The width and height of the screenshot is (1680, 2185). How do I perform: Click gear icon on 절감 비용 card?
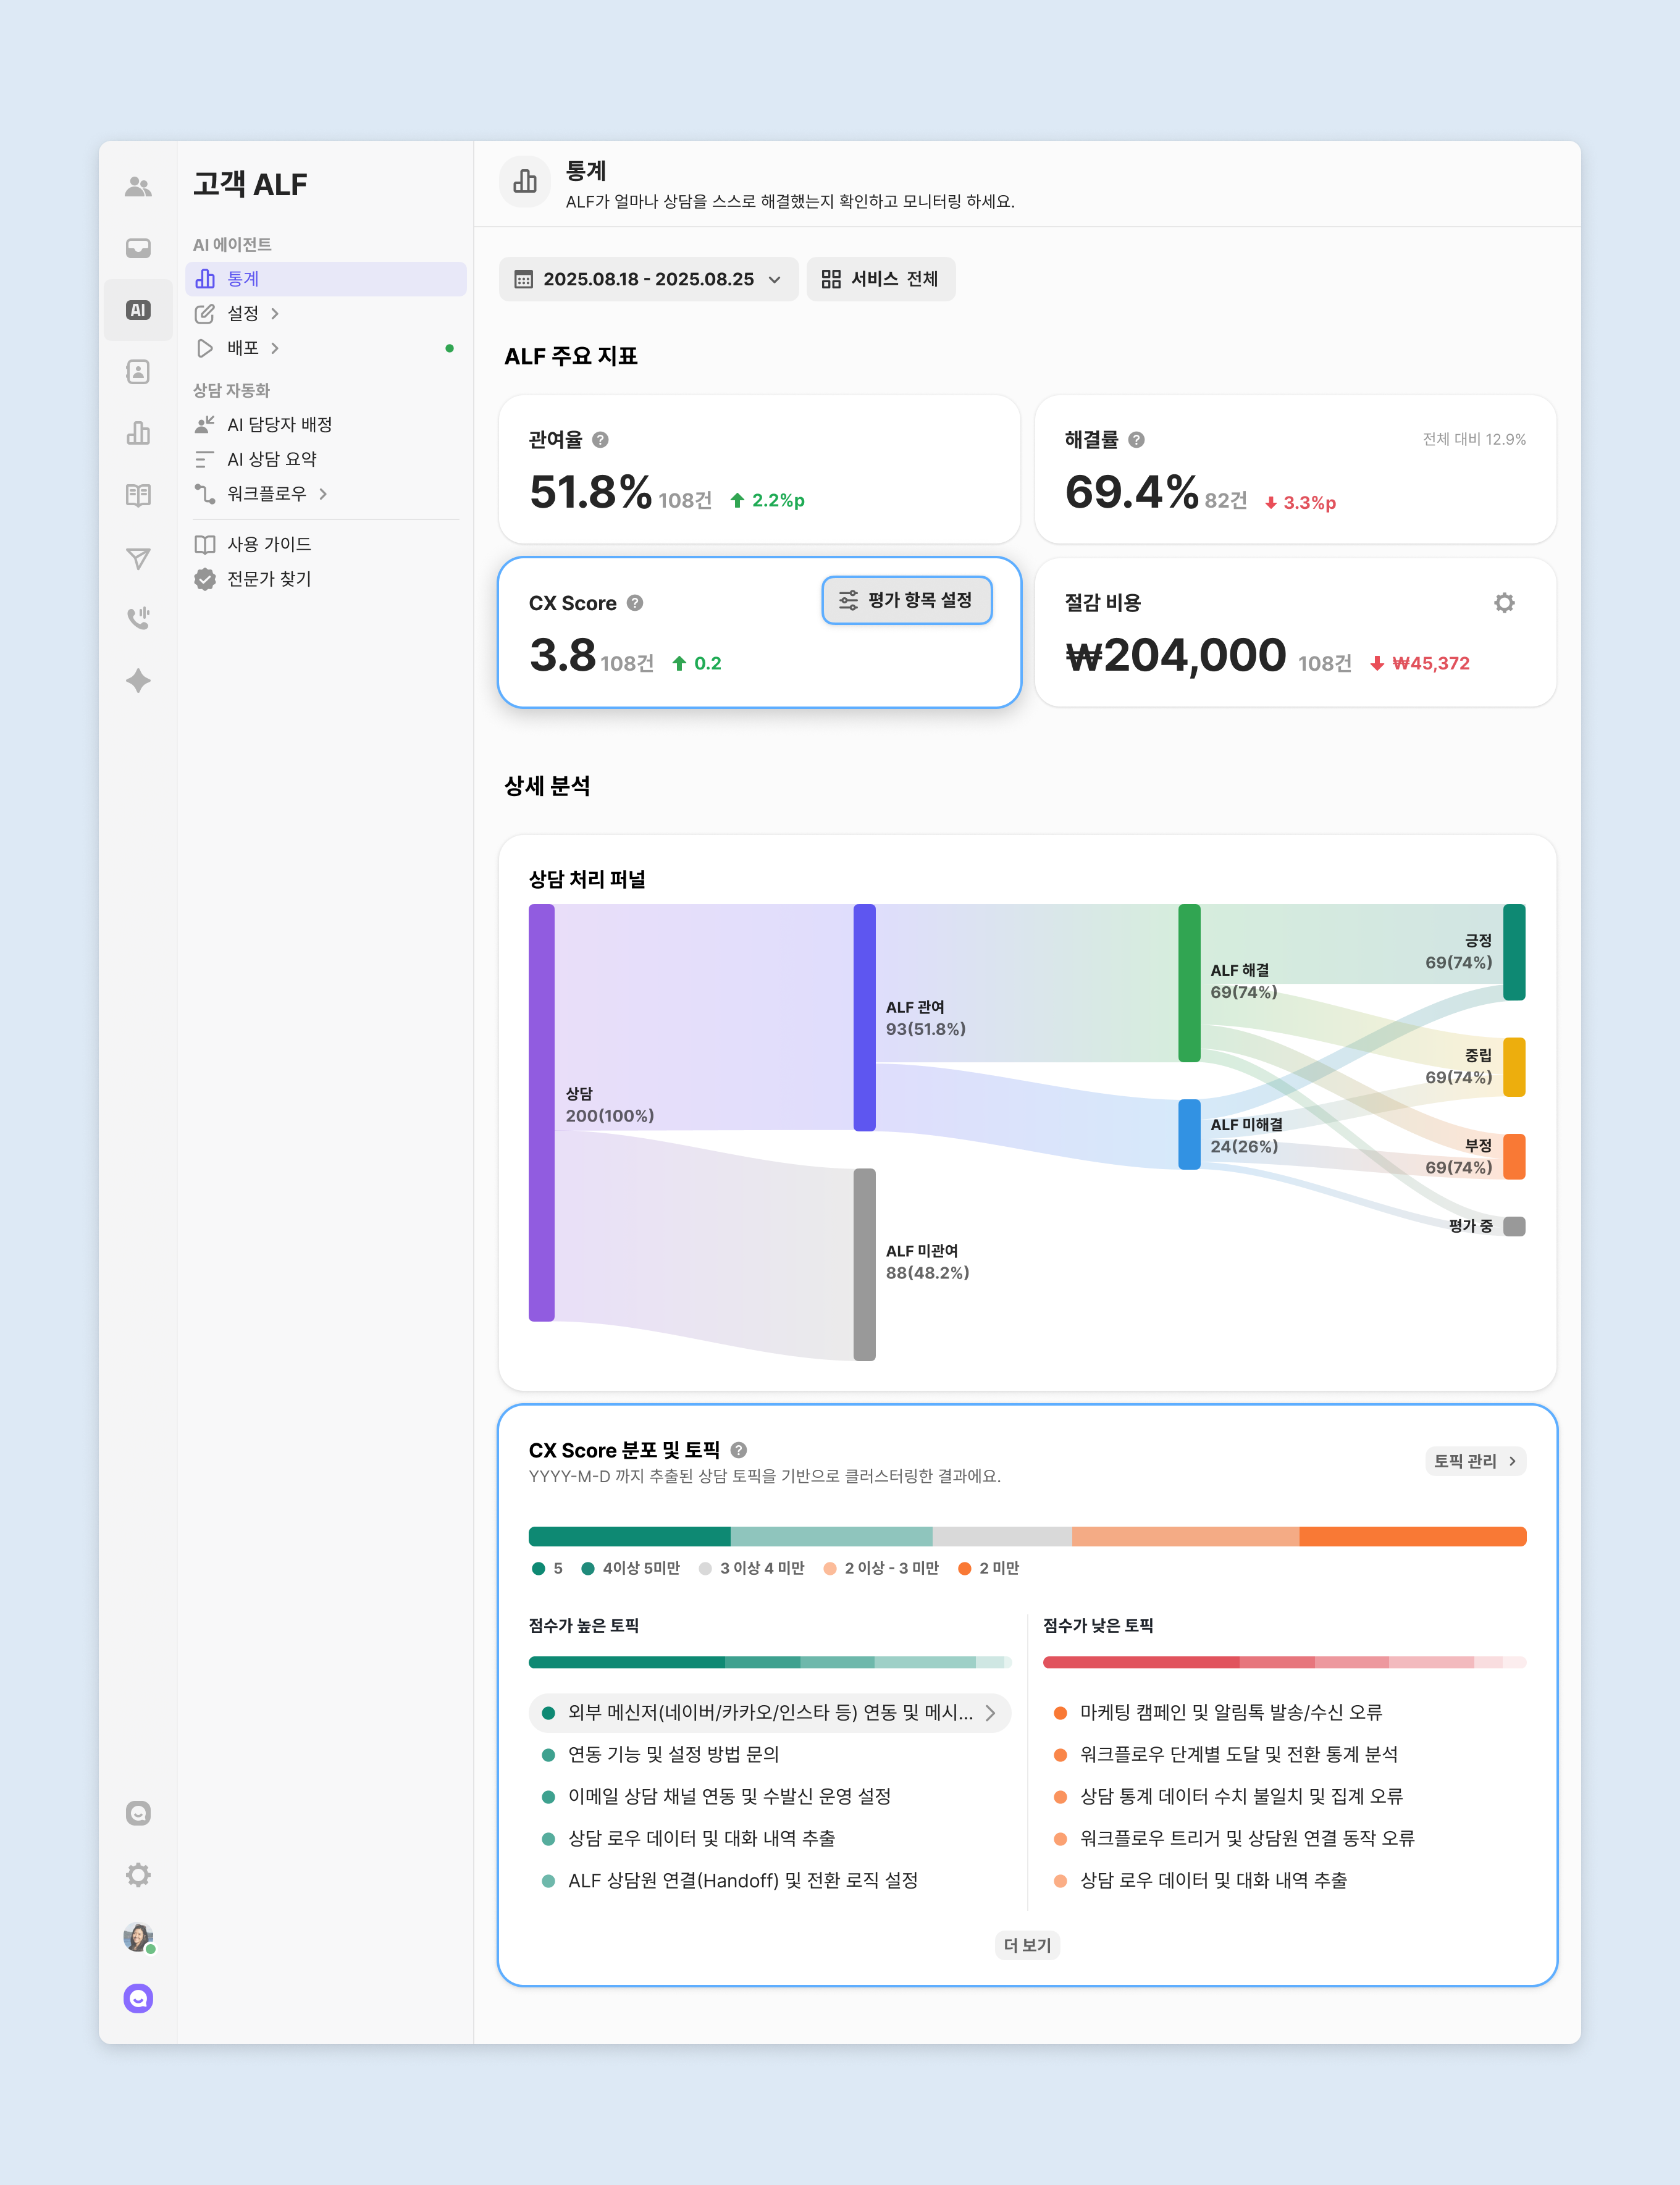[1503, 603]
